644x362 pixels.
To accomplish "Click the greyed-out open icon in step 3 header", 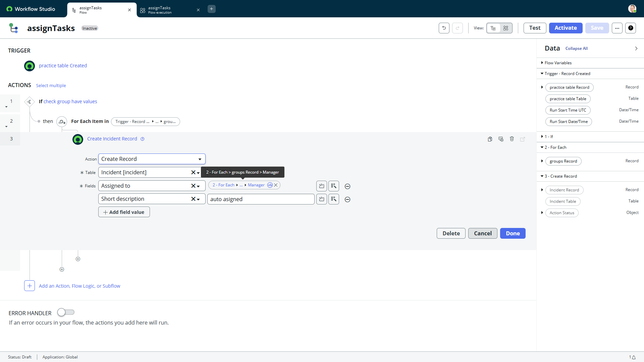I will (x=522, y=139).
